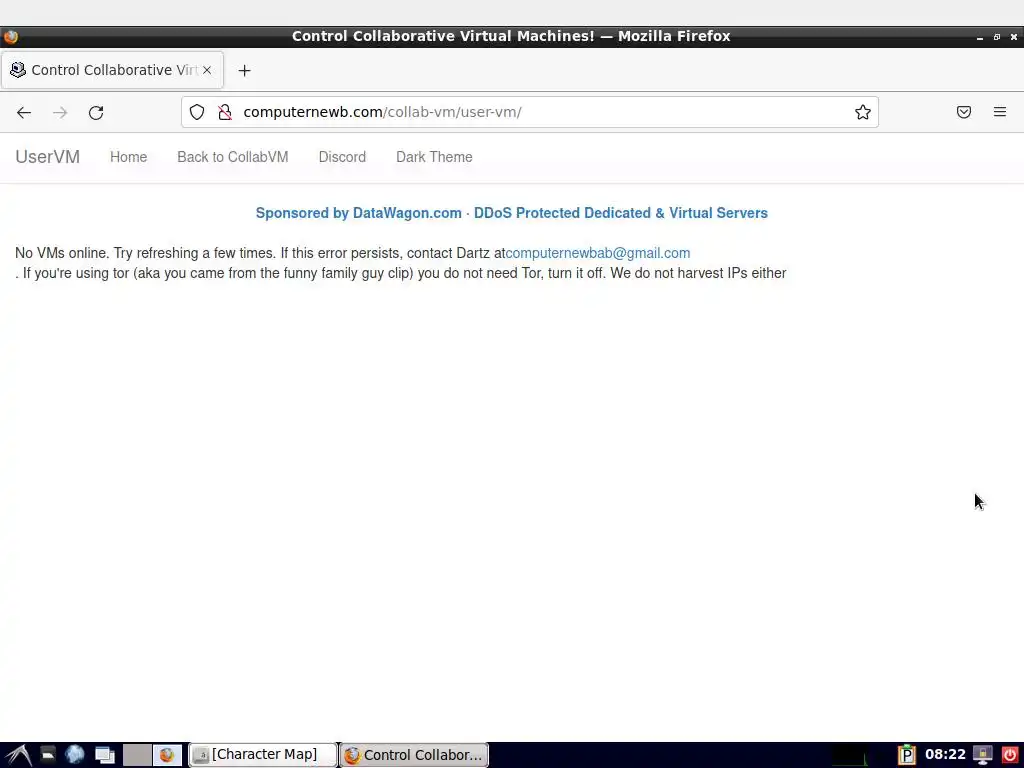Open the Firefox icon in the title bar

pos(10,37)
